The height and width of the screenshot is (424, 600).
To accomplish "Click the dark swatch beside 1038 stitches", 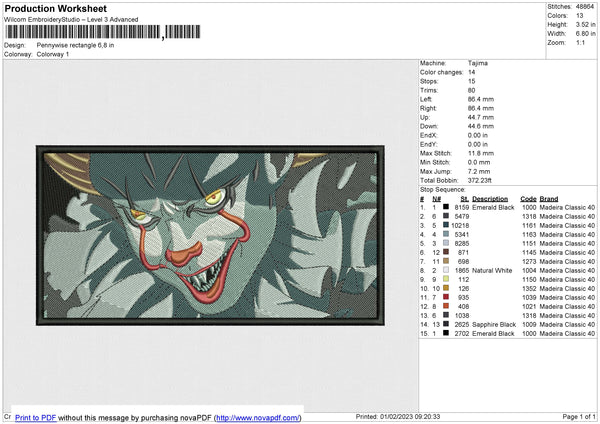I will [446, 315].
